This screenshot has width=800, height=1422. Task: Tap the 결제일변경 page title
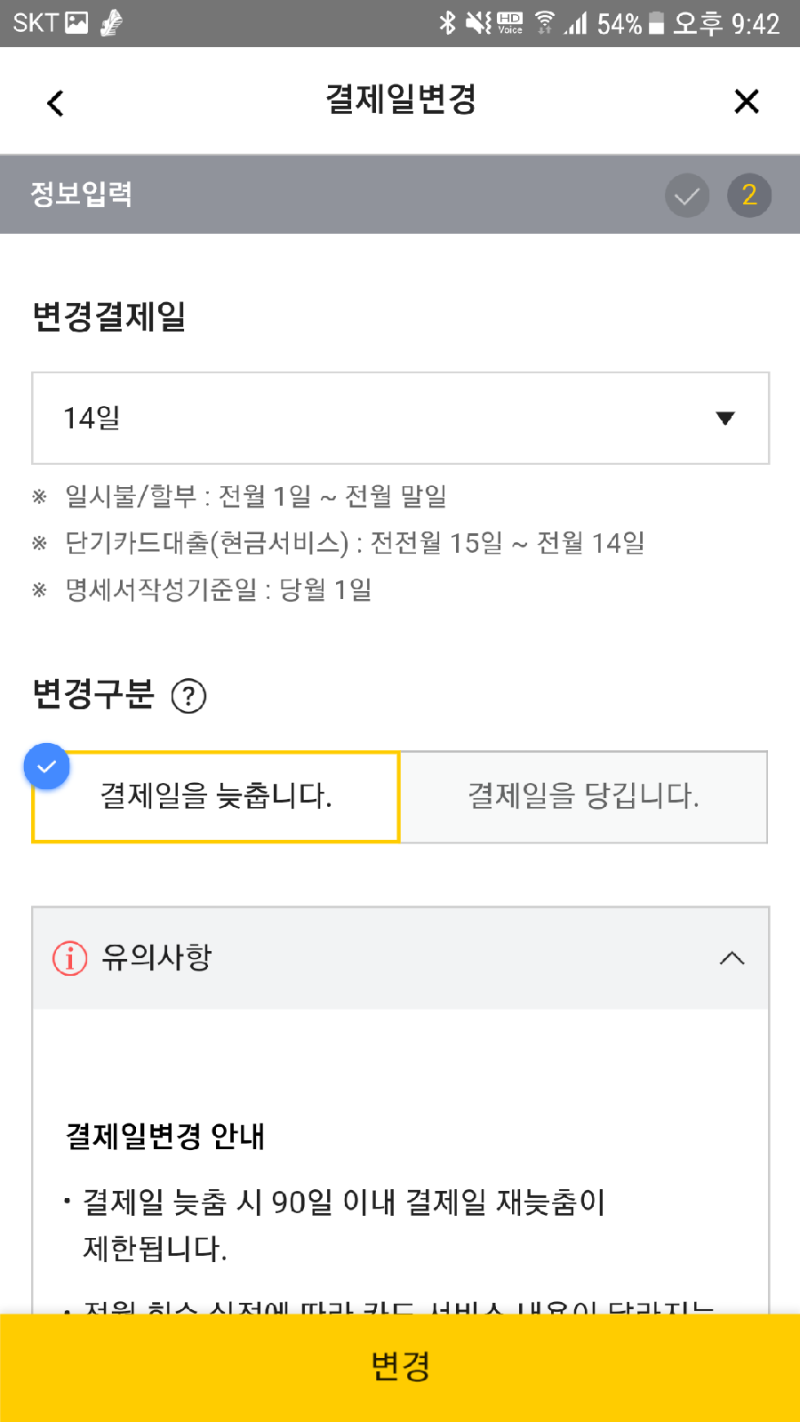400,100
